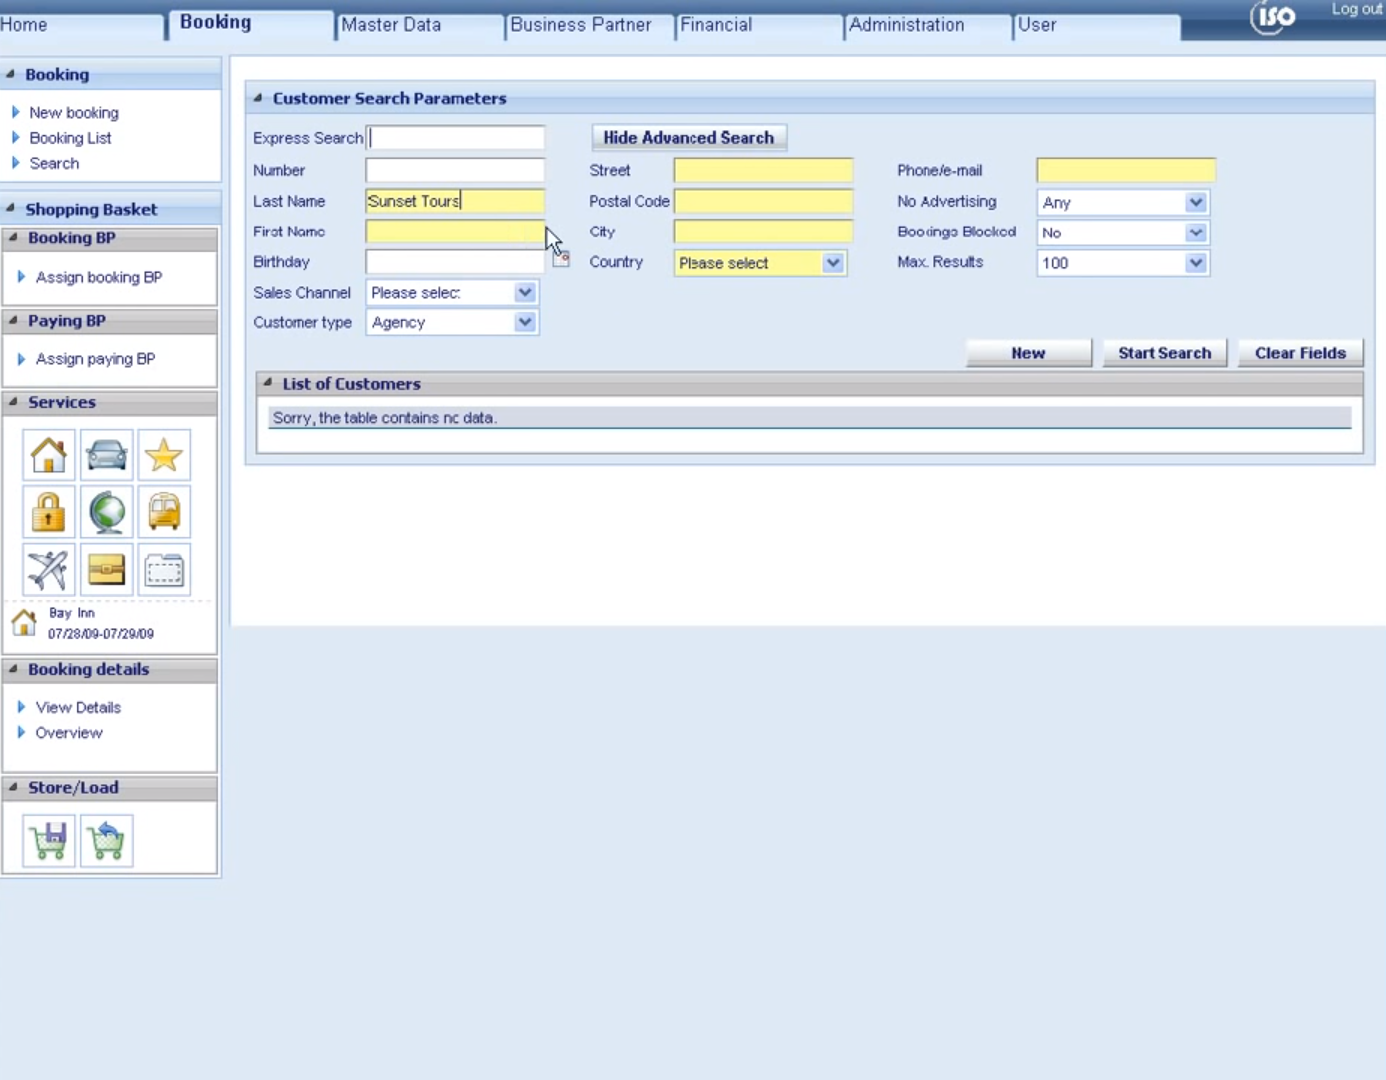Viewport: 1386px width, 1080px height.
Task: Click the Start Search button
Action: point(1164,352)
